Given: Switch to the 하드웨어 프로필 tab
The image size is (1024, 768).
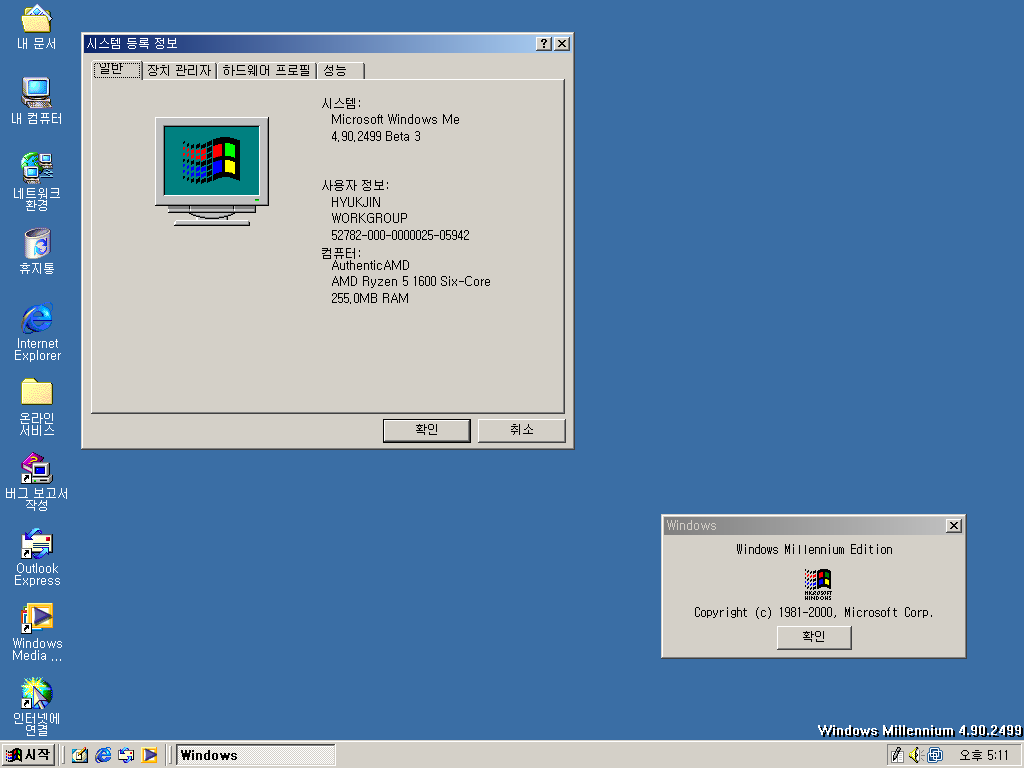Looking at the screenshot, I should [266, 71].
